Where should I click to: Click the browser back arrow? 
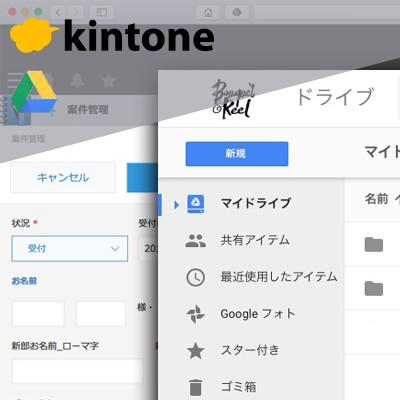coord(58,12)
